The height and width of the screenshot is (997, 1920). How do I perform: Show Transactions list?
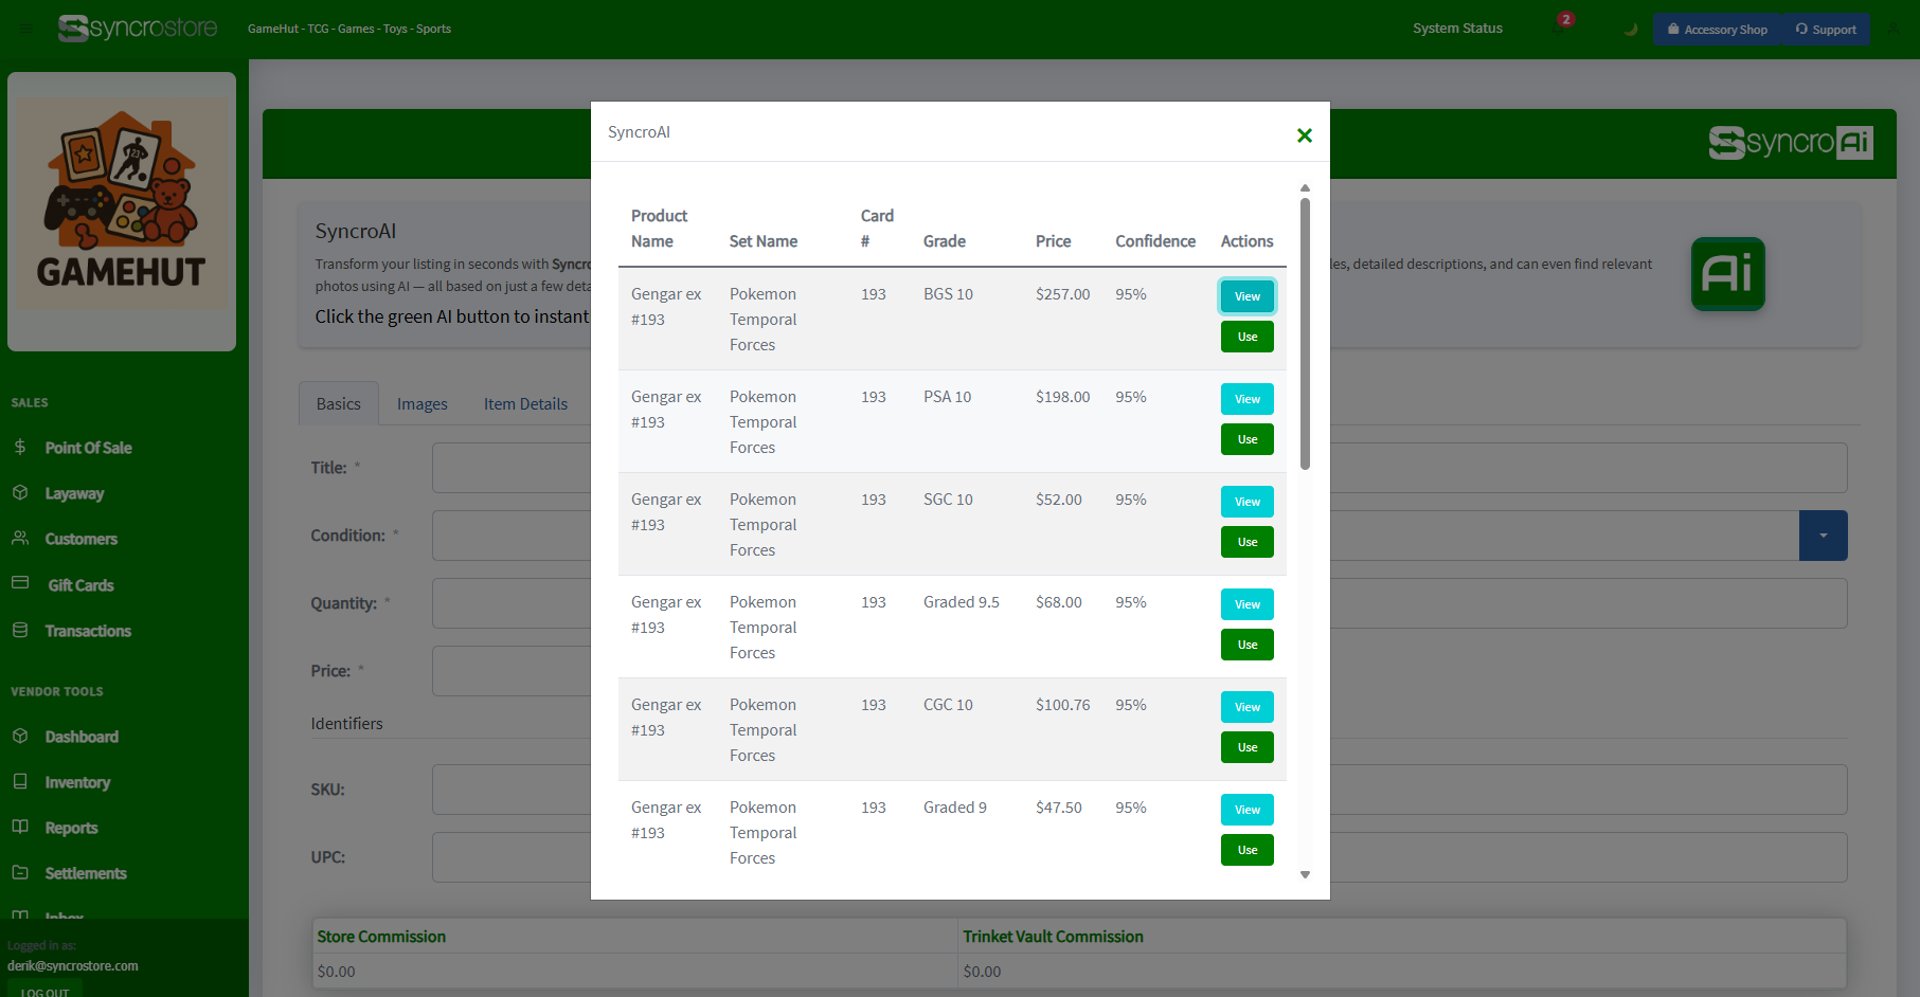88,631
